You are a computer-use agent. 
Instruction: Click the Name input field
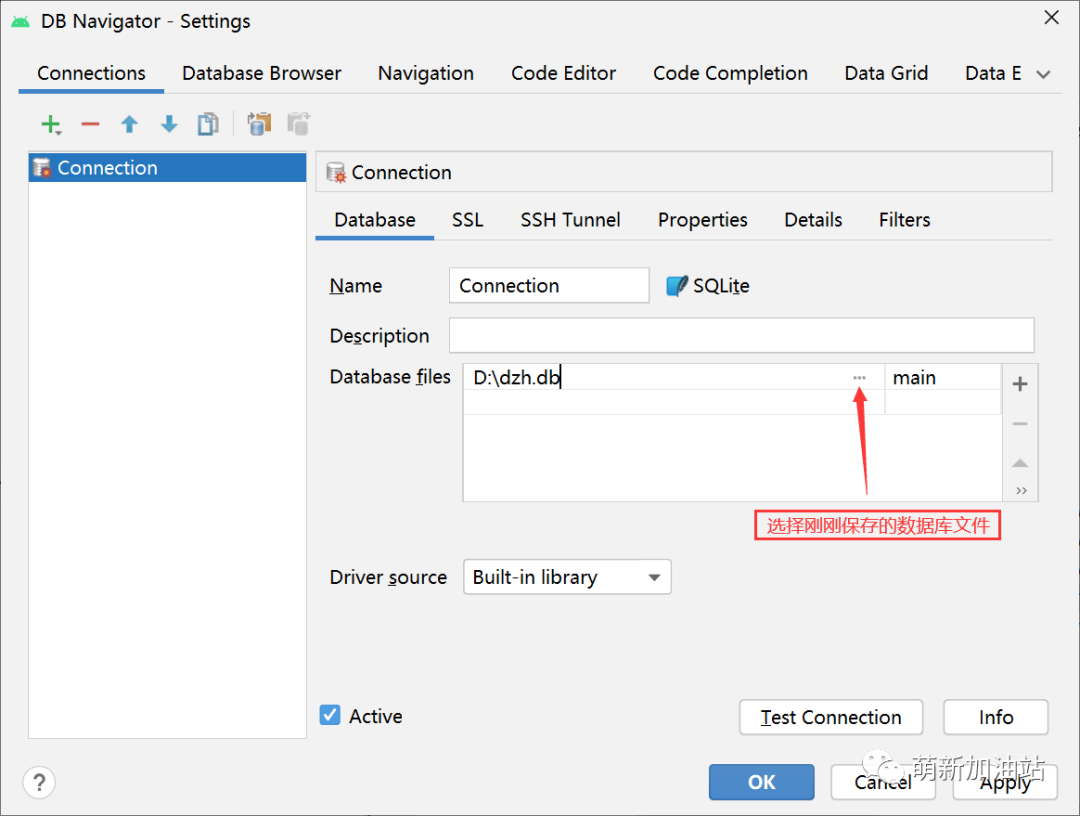(549, 285)
